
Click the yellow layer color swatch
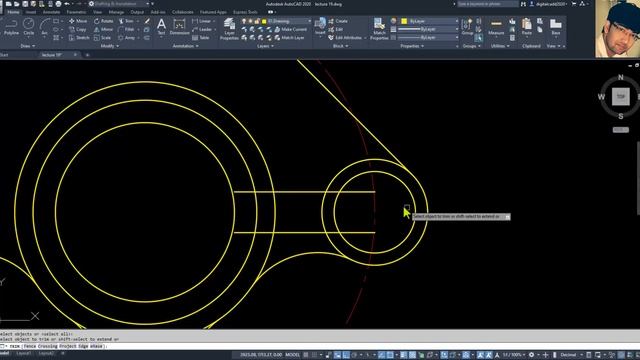tap(264, 21)
